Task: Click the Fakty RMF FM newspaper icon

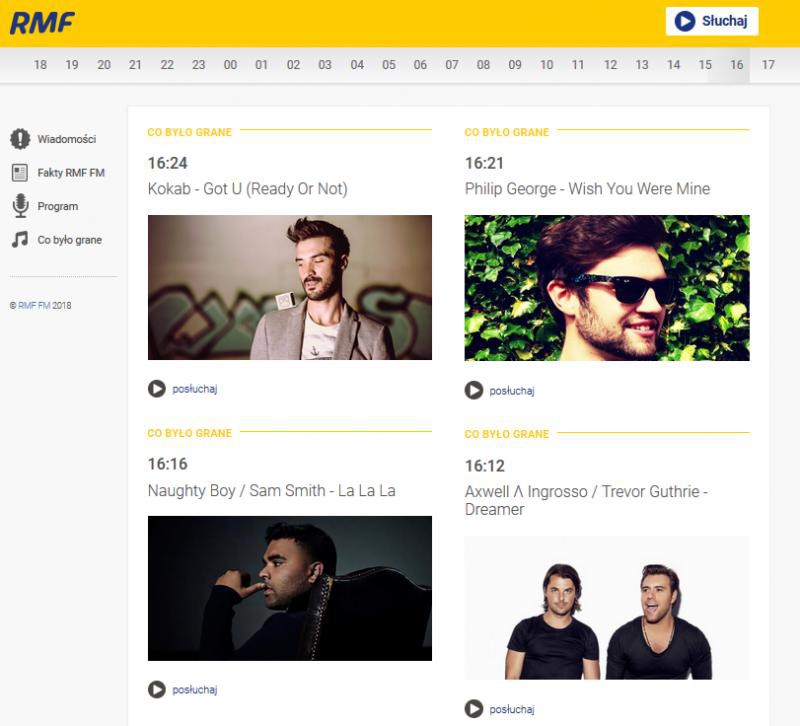Action: pyautogui.click(x=20, y=173)
